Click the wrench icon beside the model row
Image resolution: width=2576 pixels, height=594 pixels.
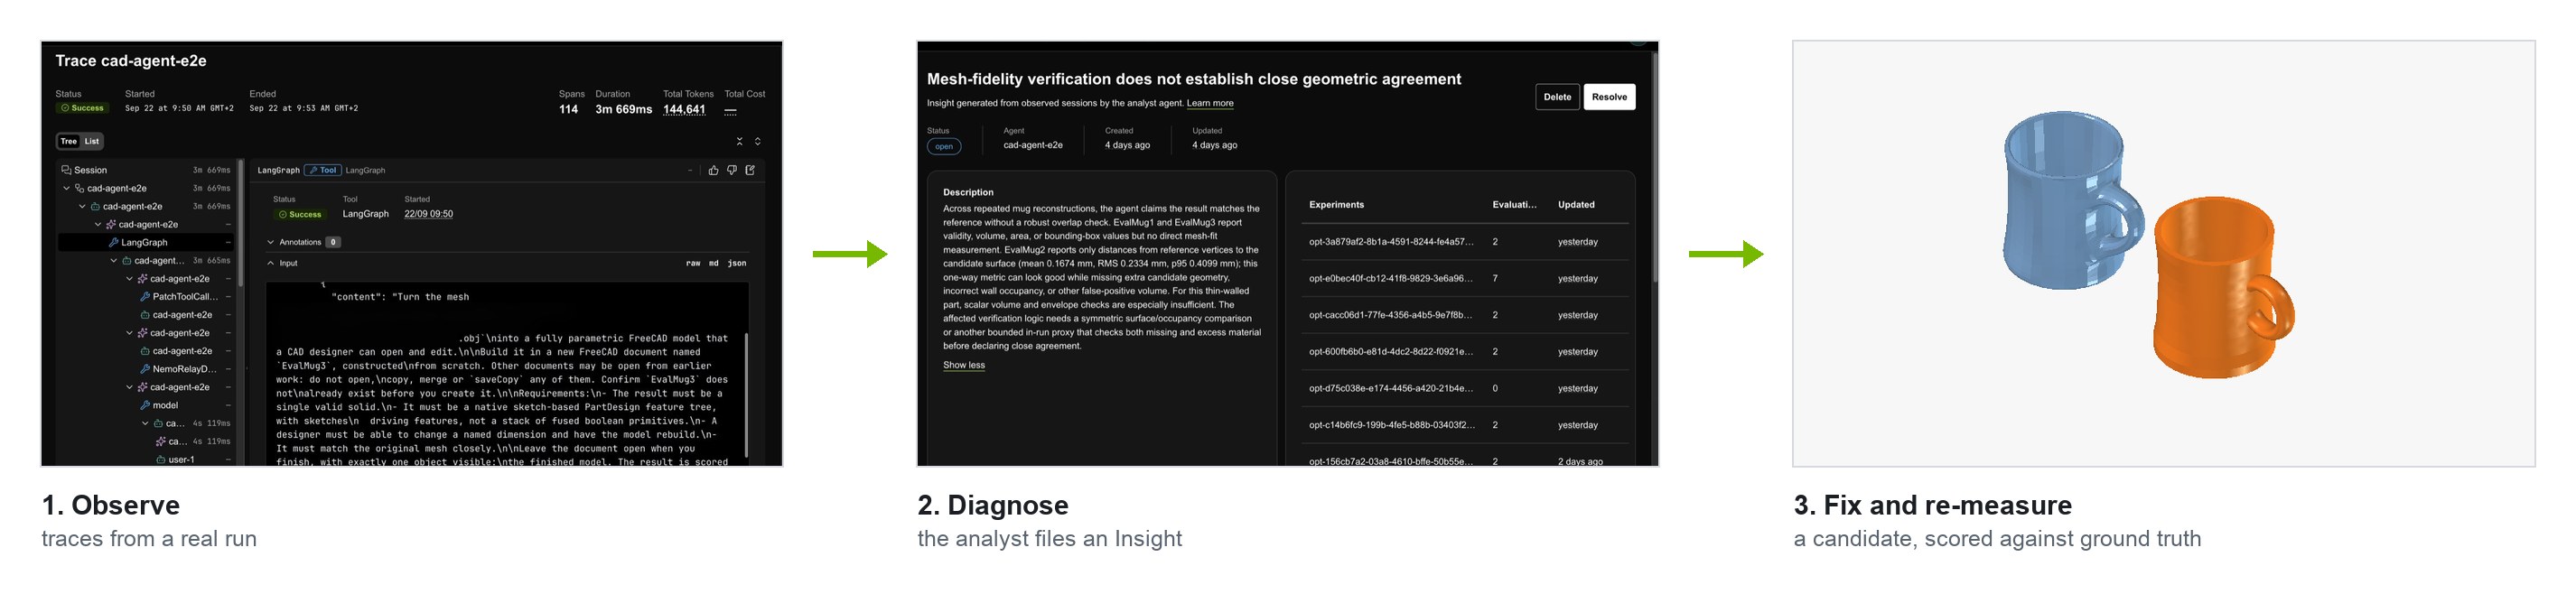coord(145,405)
